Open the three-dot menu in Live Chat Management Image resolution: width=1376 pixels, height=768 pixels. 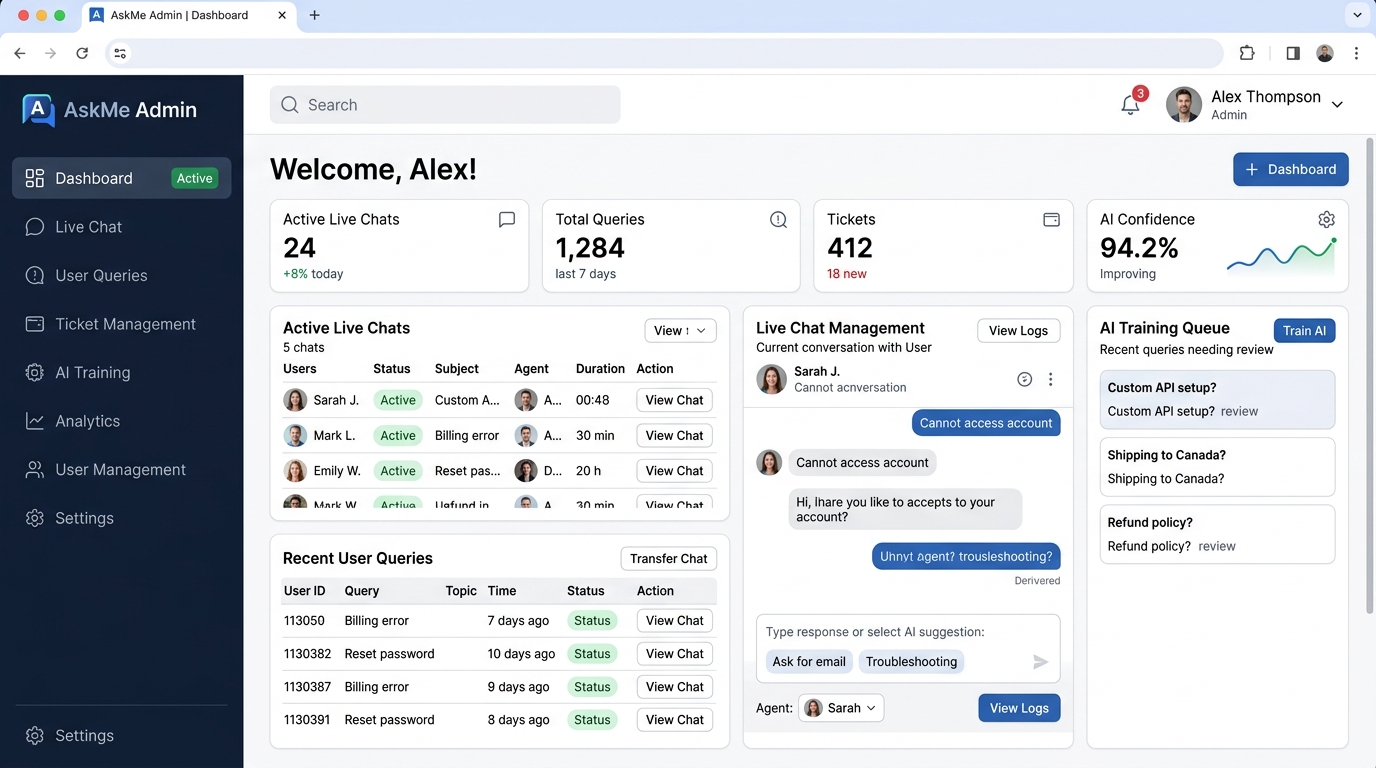pos(1050,379)
